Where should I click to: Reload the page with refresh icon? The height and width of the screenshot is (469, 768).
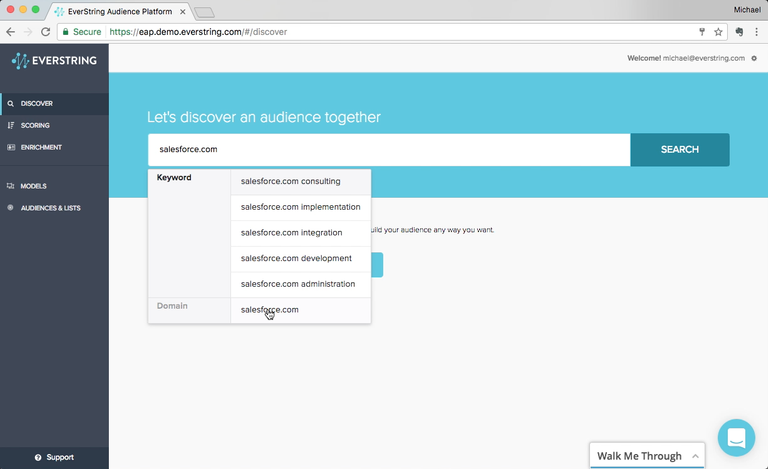click(x=46, y=32)
